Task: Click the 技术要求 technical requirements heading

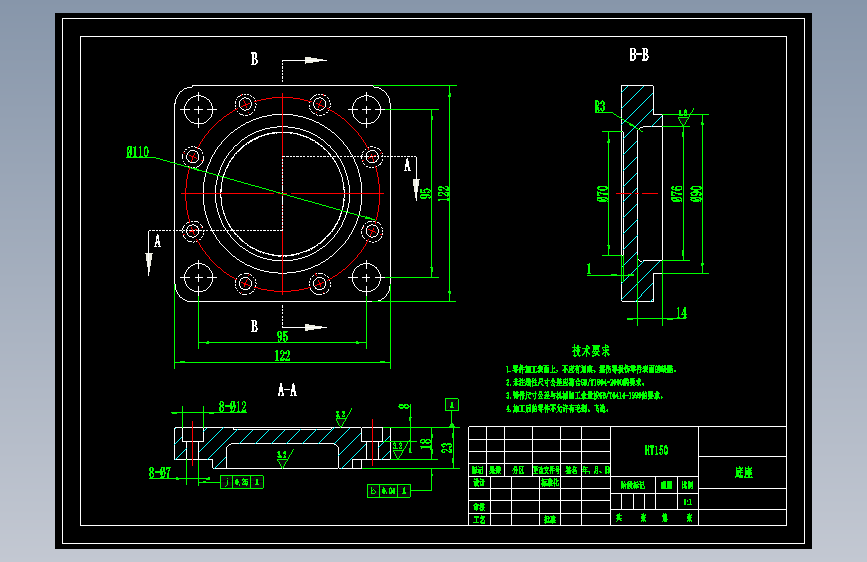Action: coord(591,351)
